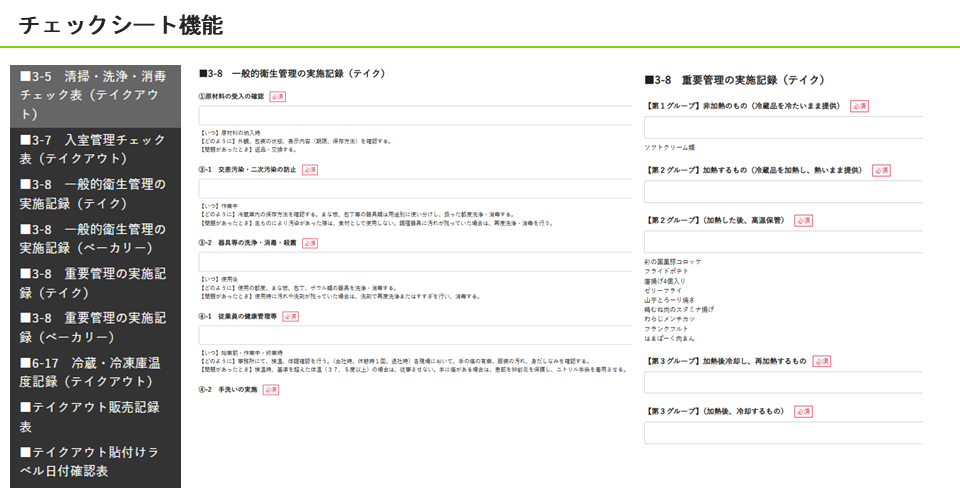Click the ③-1 交差汚染・二次汚染の防止 input box
This screenshot has width=960, height=490.
[415, 189]
